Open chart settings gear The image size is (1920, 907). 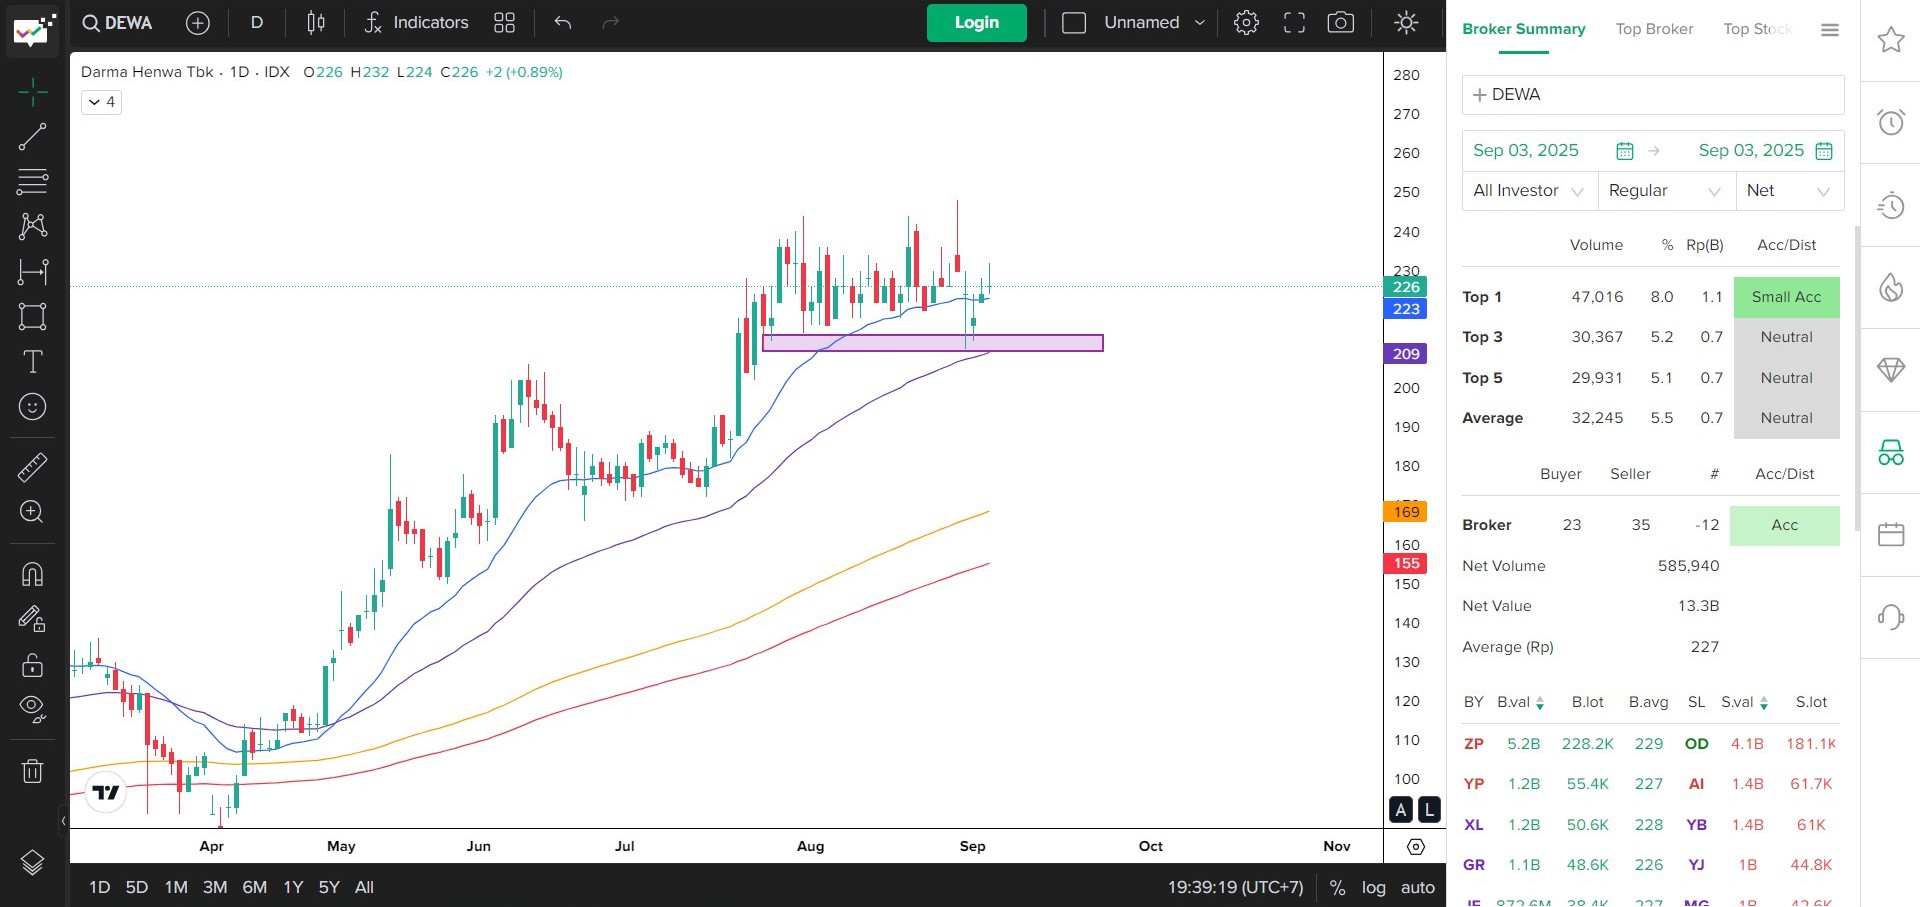point(1246,23)
